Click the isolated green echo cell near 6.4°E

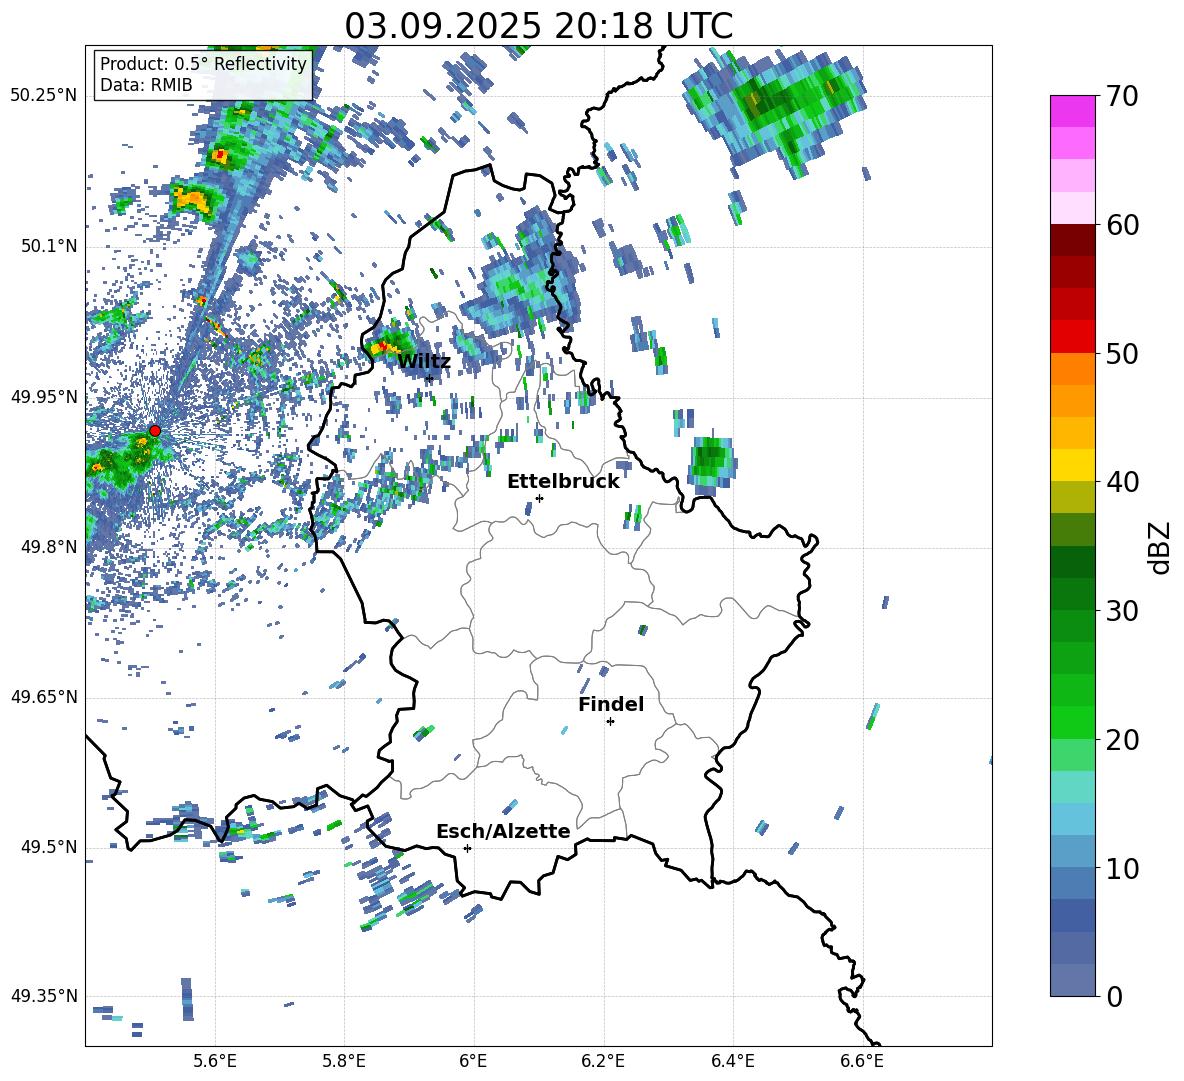pyautogui.click(x=711, y=462)
